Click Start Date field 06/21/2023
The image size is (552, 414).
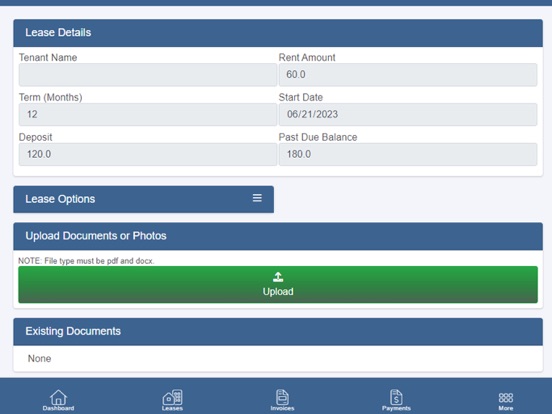click(408, 114)
